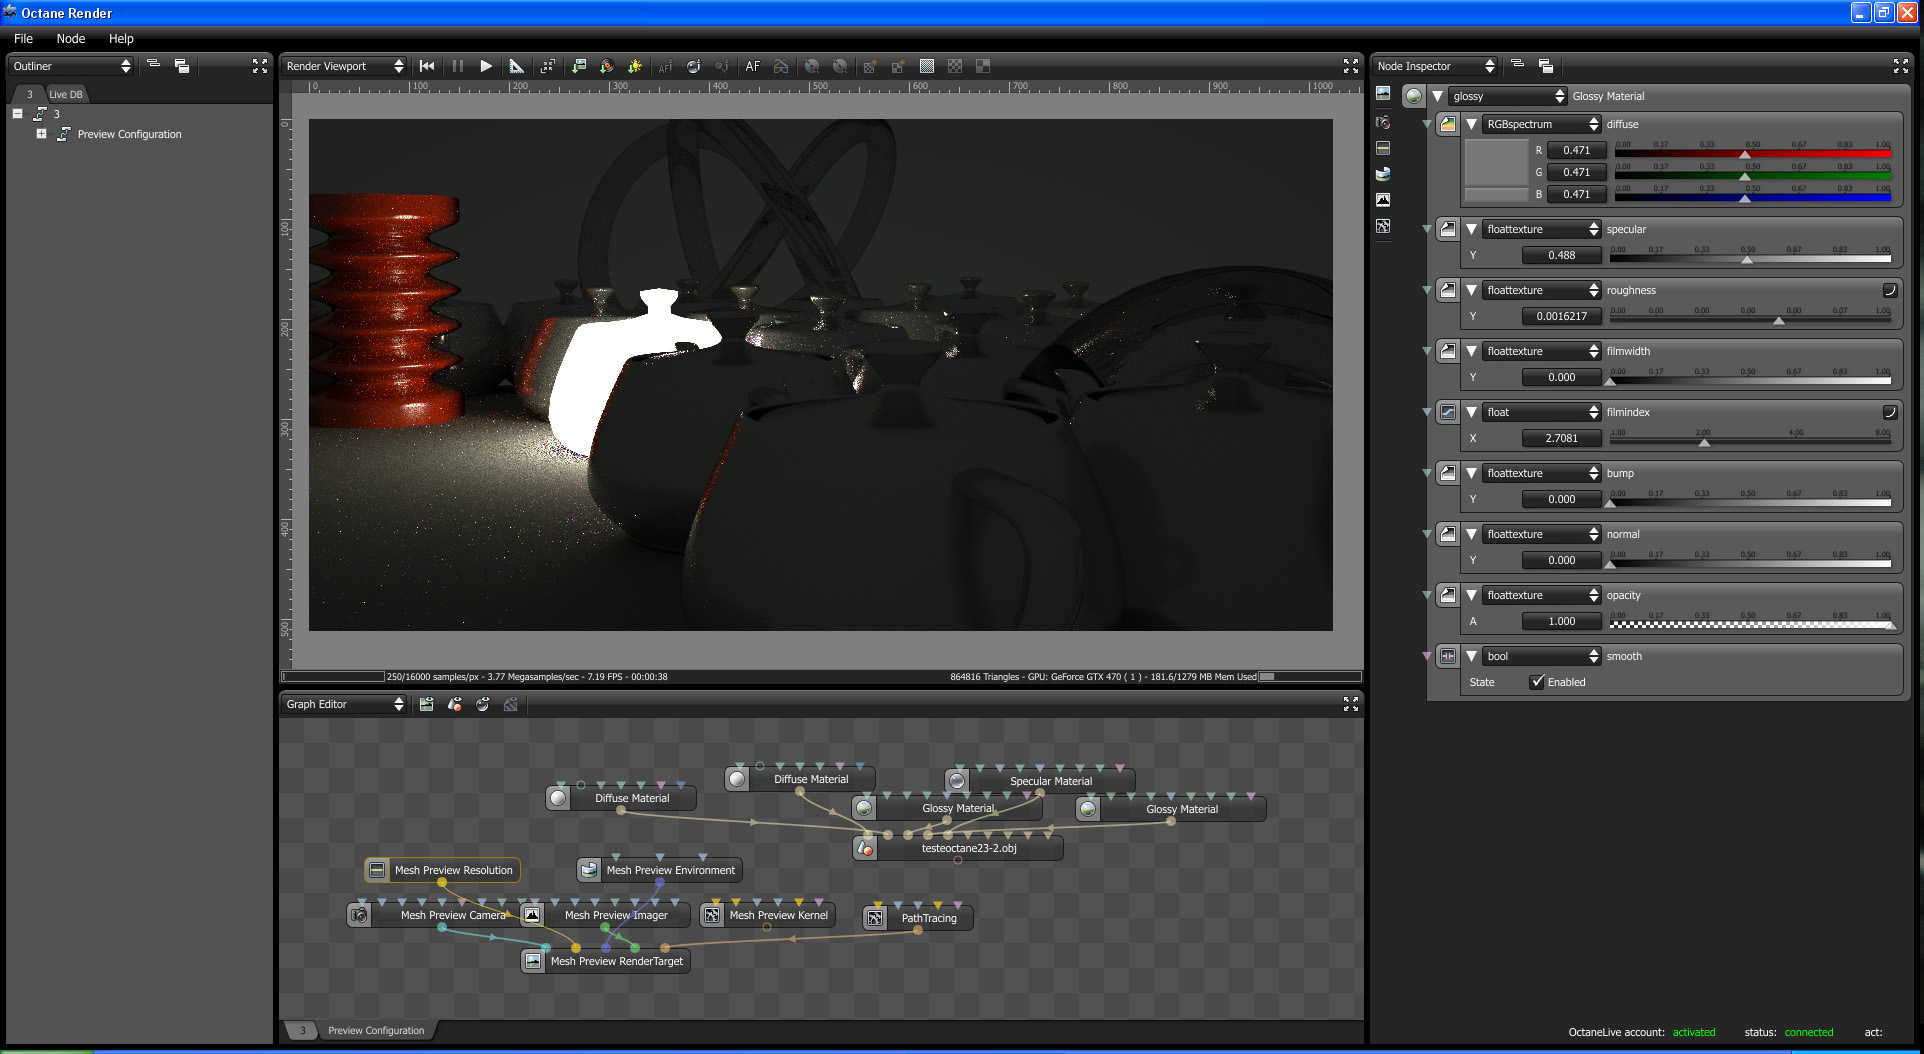Click the specular Y value field
1924x1054 pixels.
click(x=1561, y=255)
